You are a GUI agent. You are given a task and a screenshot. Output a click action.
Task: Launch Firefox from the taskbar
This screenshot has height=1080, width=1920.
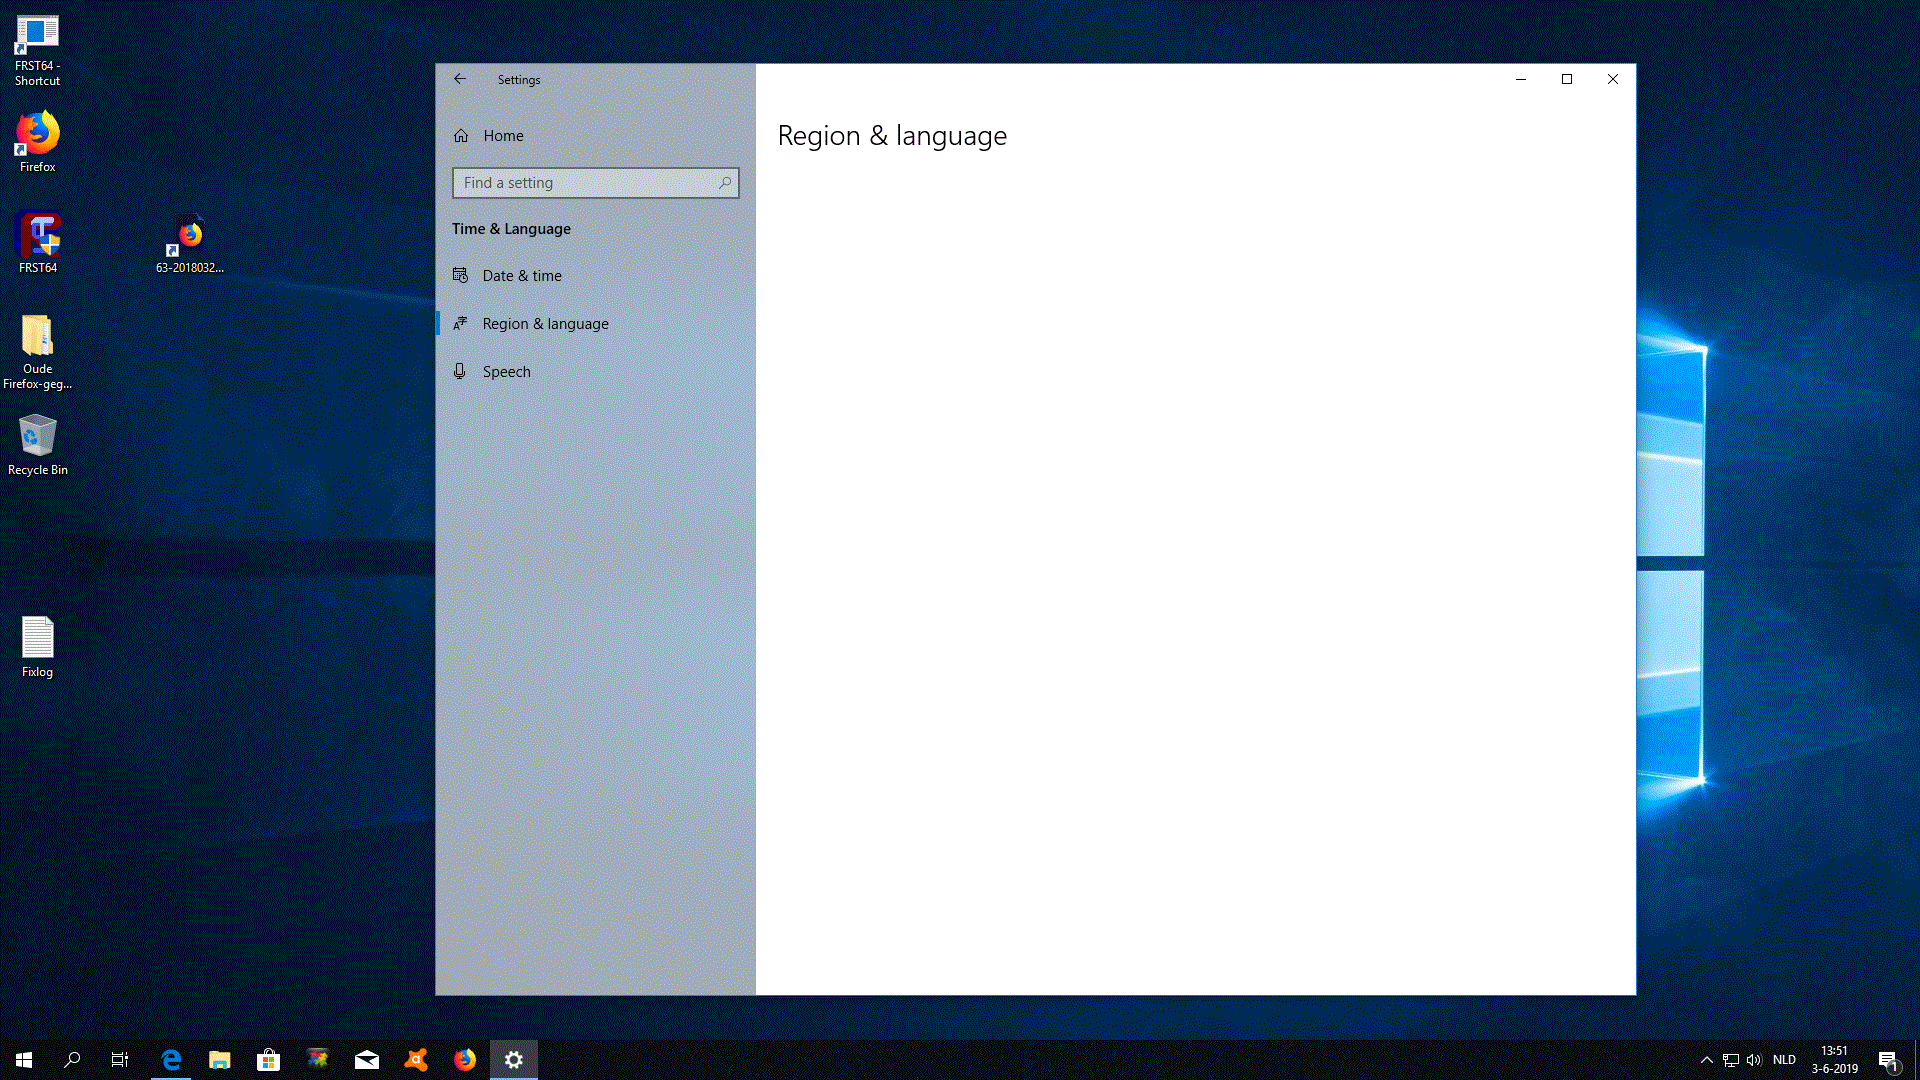coord(465,1060)
